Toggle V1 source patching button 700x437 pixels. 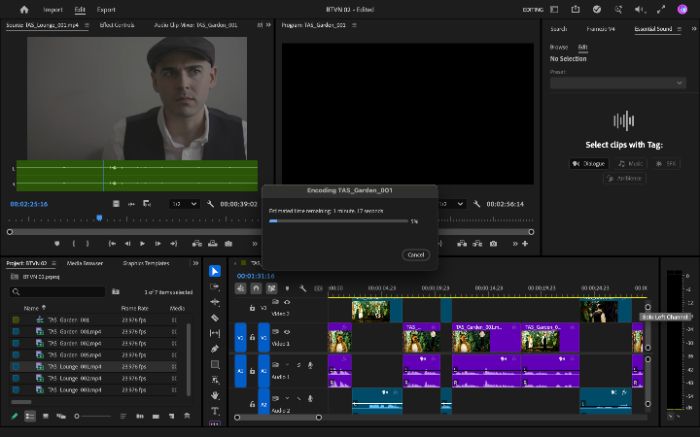click(x=240, y=337)
